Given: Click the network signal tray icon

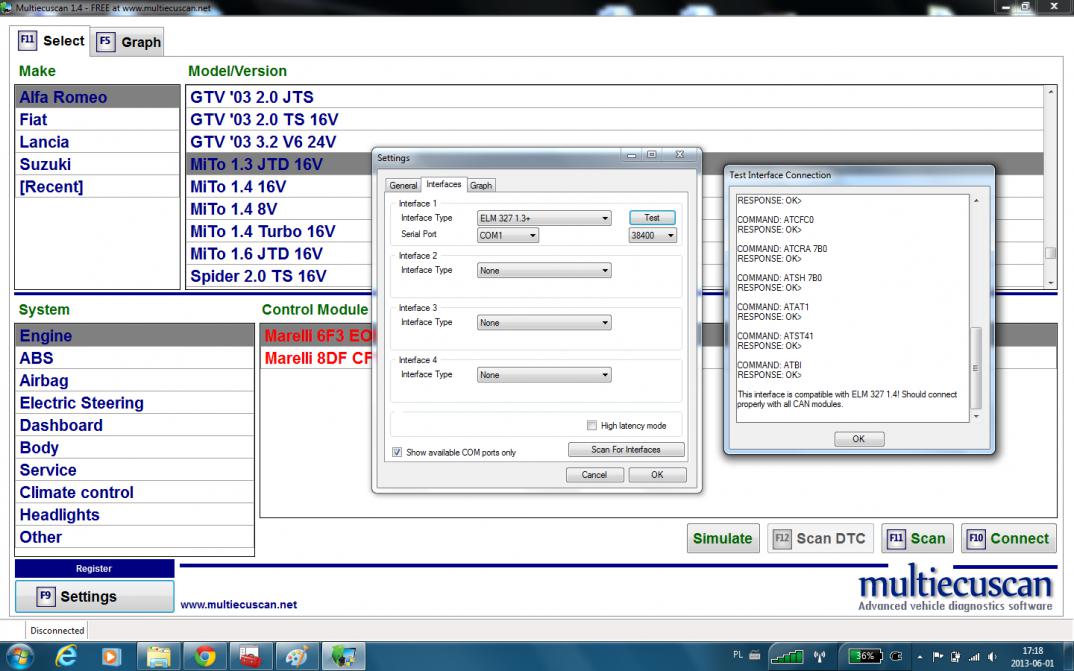Looking at the screenshot, I should pos(973,657).
